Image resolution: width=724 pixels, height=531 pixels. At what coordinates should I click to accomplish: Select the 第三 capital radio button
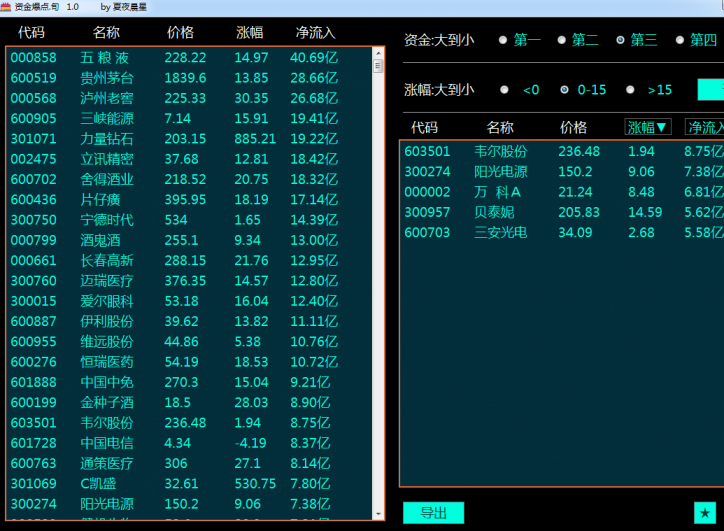pyautogui.click(x=621, y=40)
